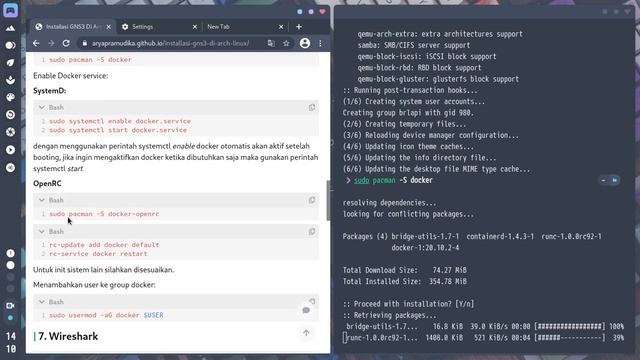Click the comment bubble icon on page
The image size is (640, 360).
[306, 311]
